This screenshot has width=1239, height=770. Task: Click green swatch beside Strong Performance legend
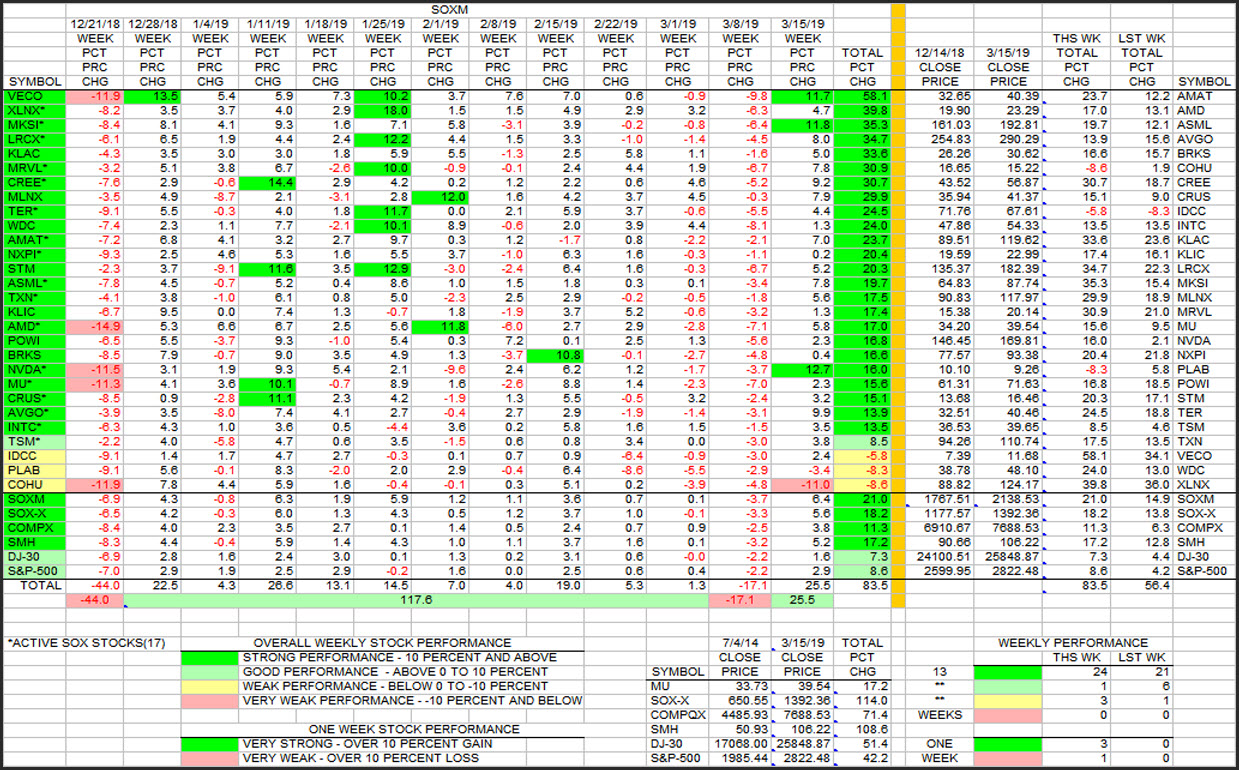[x=210, y=657]
